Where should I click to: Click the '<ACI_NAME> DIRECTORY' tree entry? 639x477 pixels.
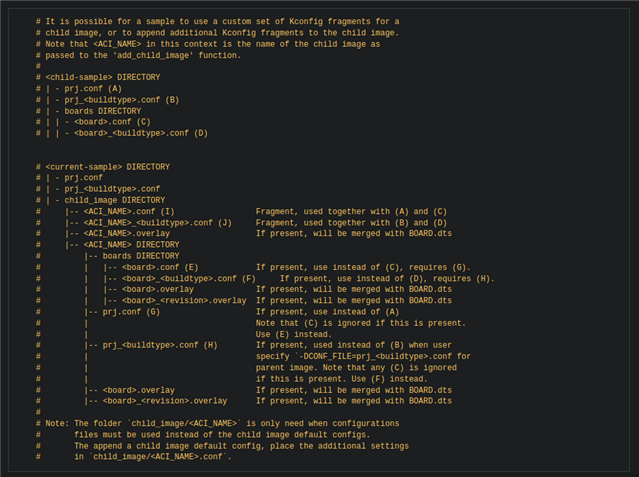[x=131, y=245]
